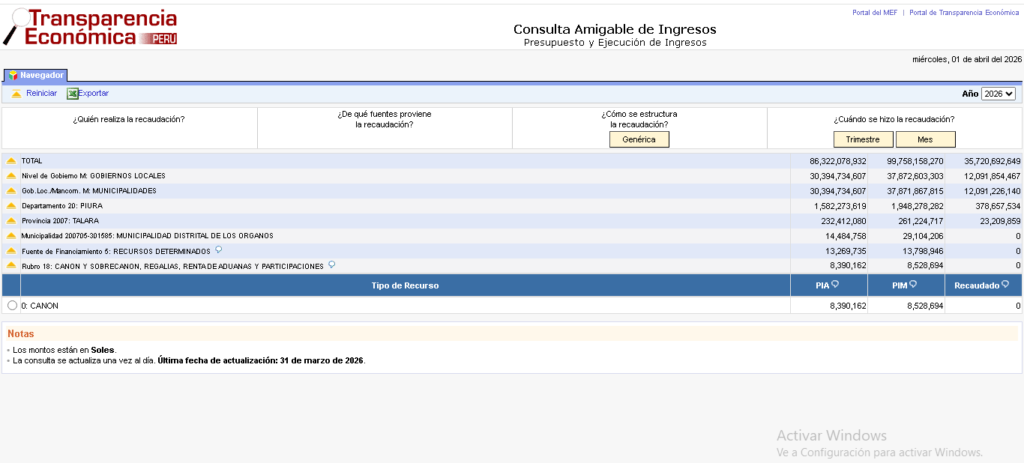1024x463 pixels.
Task: Collapse to Provincia 2007: TALARA arrow
Action: pos(12,221)
